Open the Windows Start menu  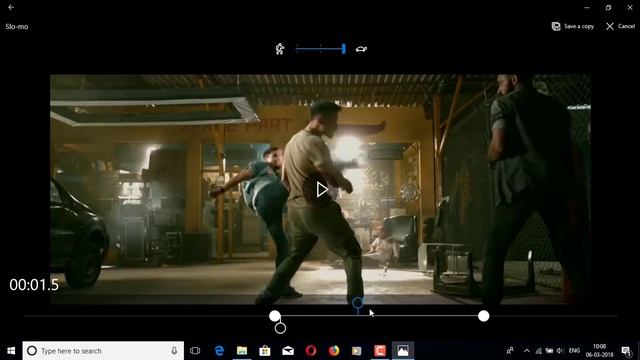(11, 351)
